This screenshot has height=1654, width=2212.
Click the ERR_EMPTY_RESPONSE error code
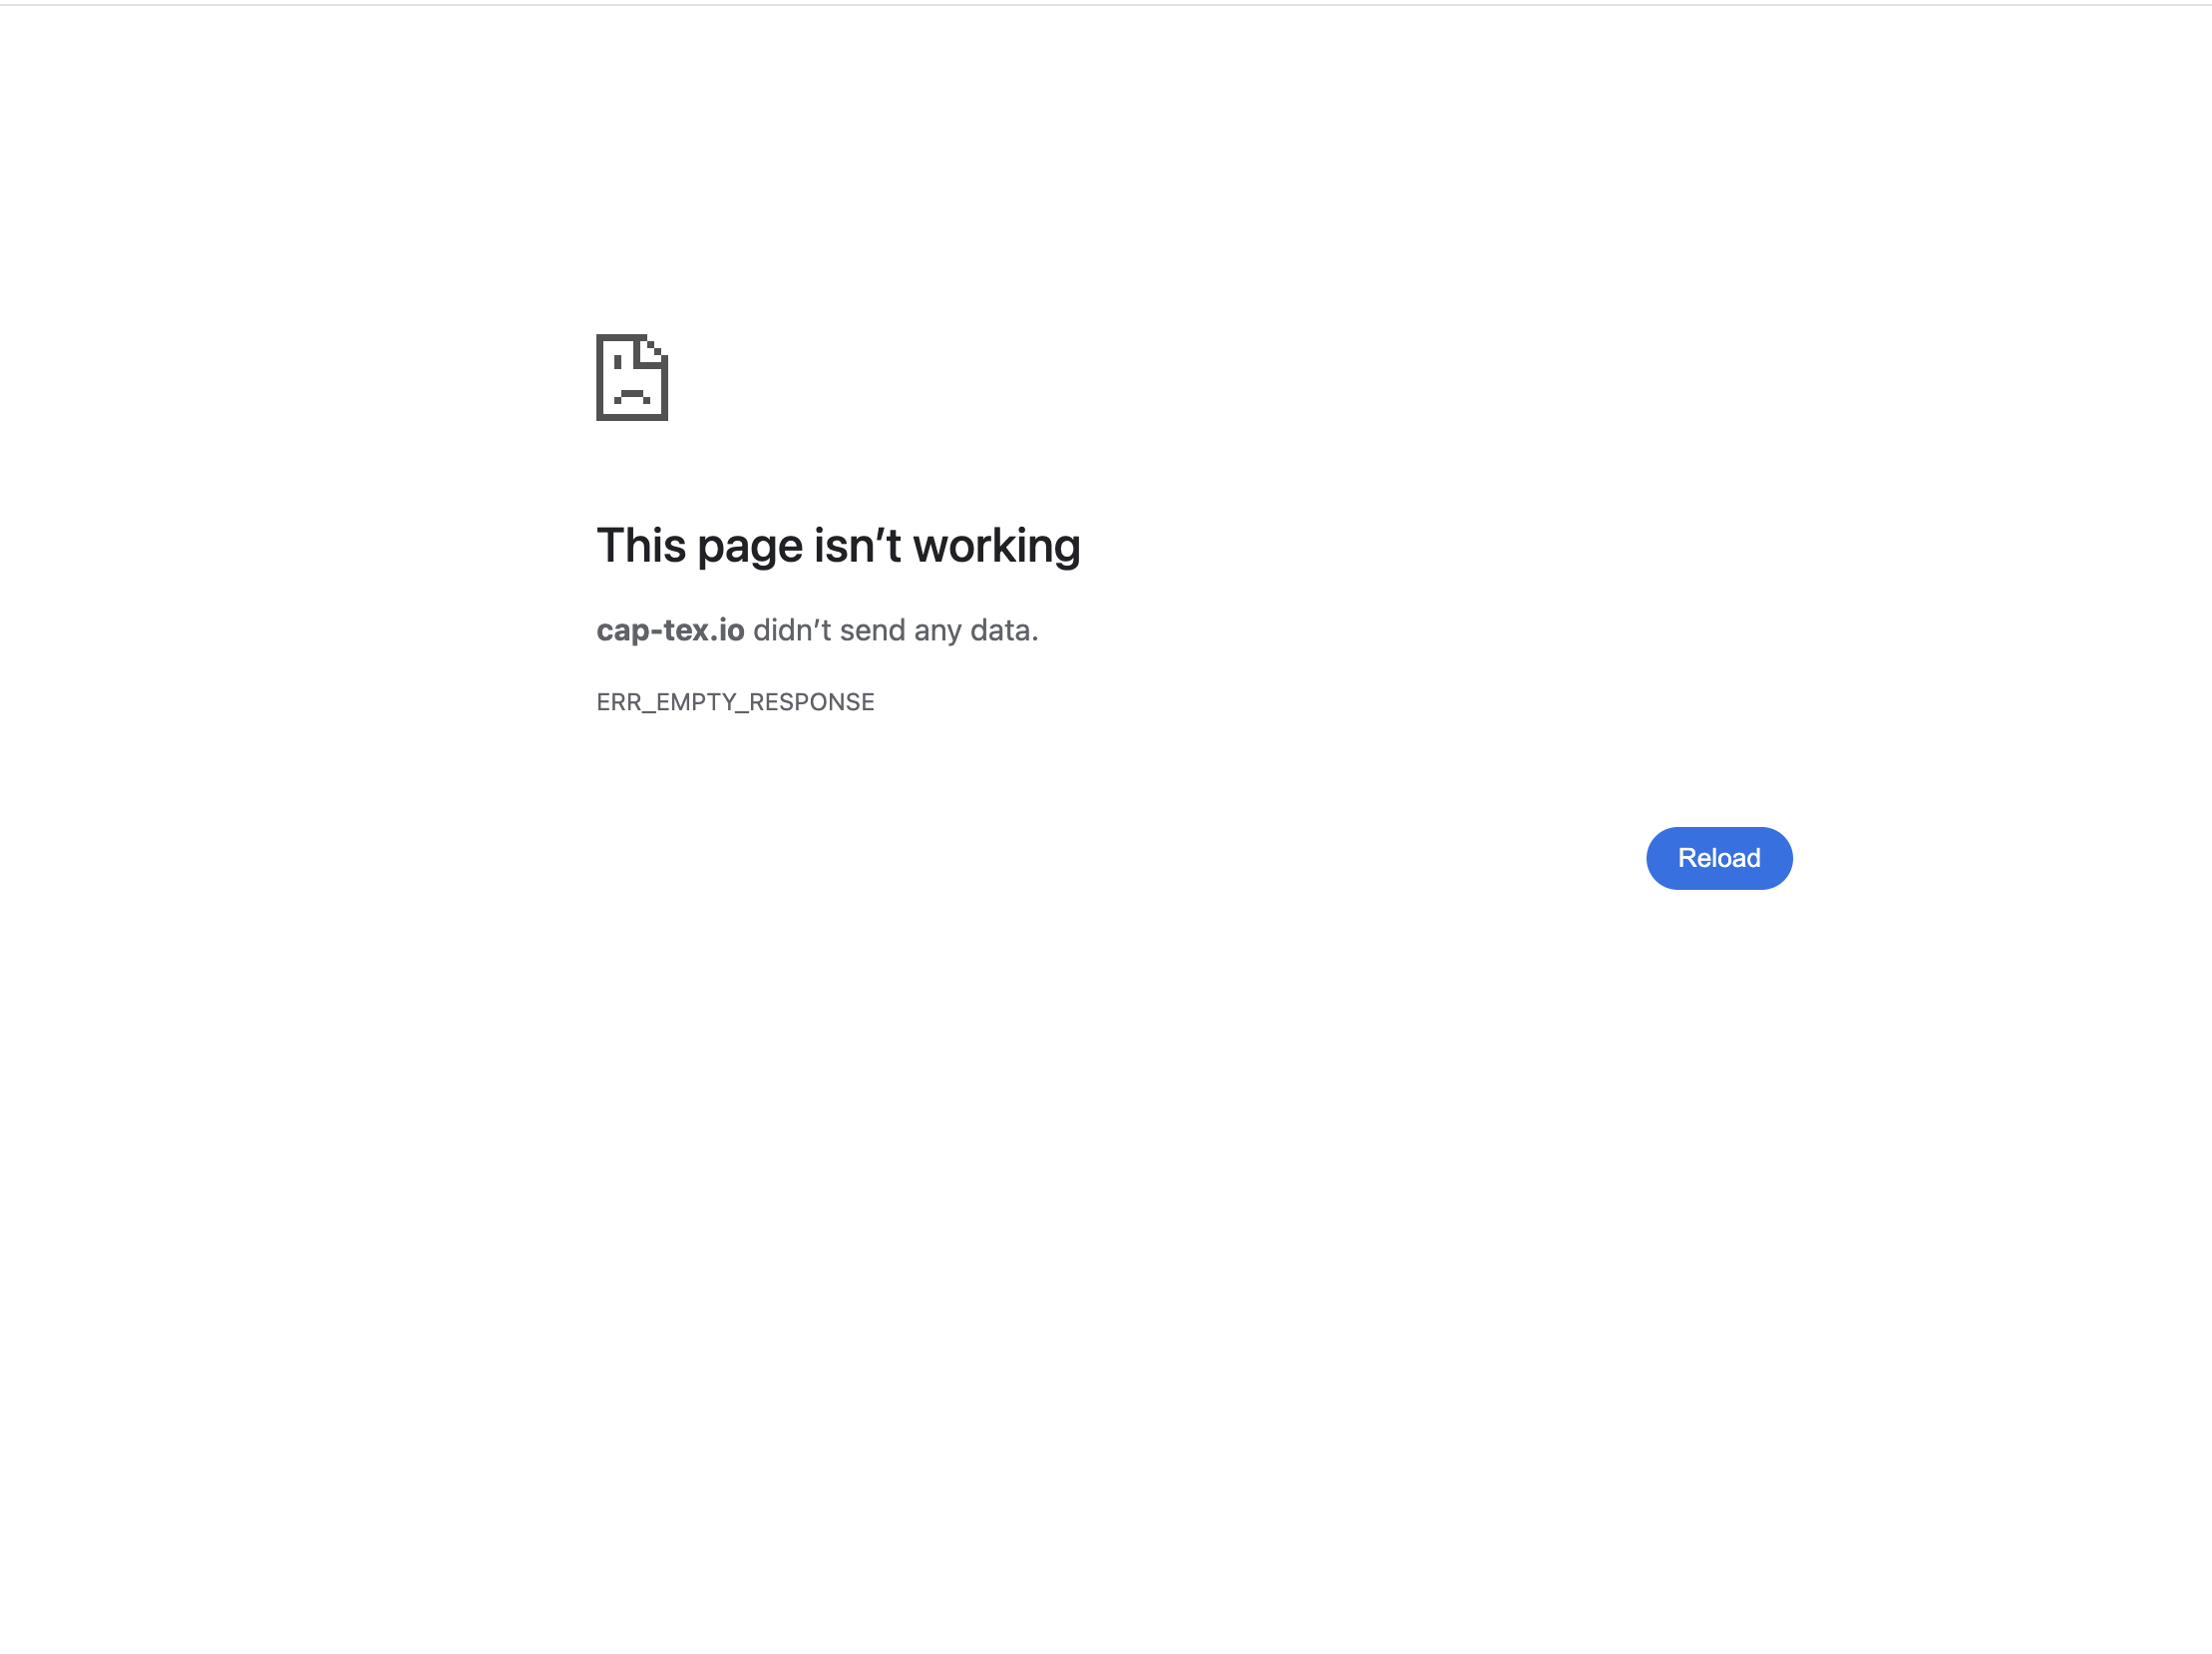point(735,702)
